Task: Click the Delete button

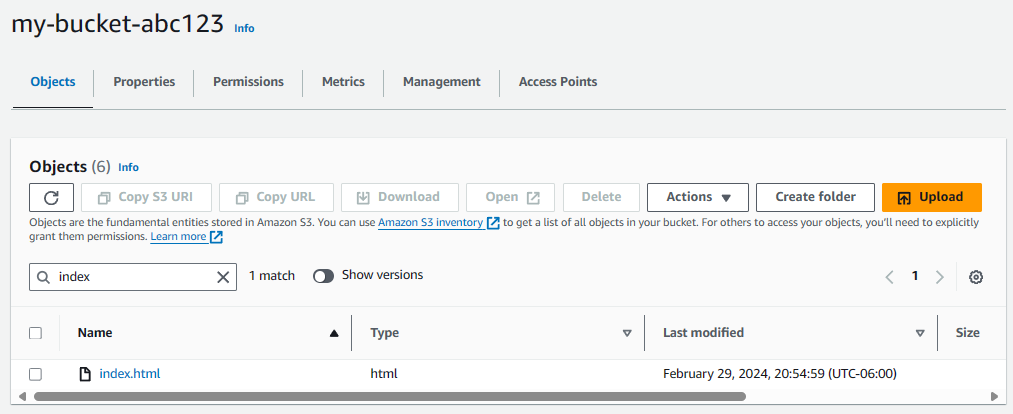Action: coord(601,197)
